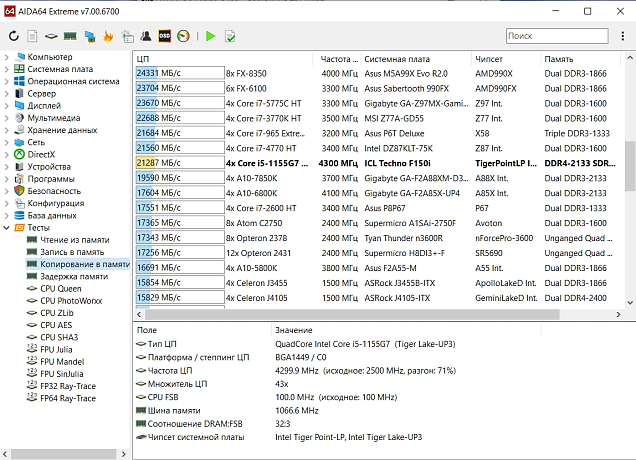Open the OSD panel icon
This screenshot has height=460, width=636.
point(164,36)
